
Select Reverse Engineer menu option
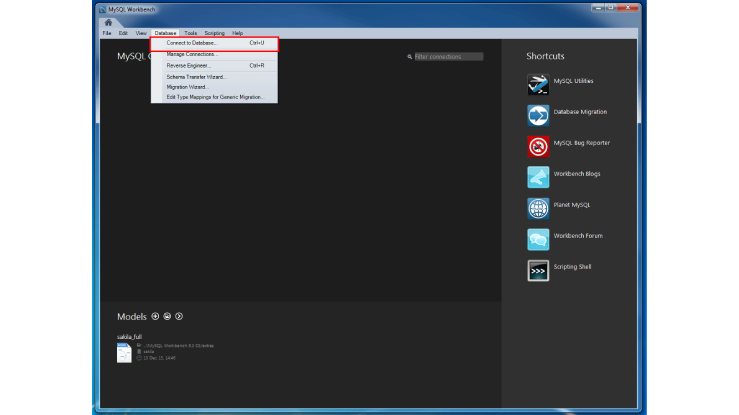(x=188, y=65)
